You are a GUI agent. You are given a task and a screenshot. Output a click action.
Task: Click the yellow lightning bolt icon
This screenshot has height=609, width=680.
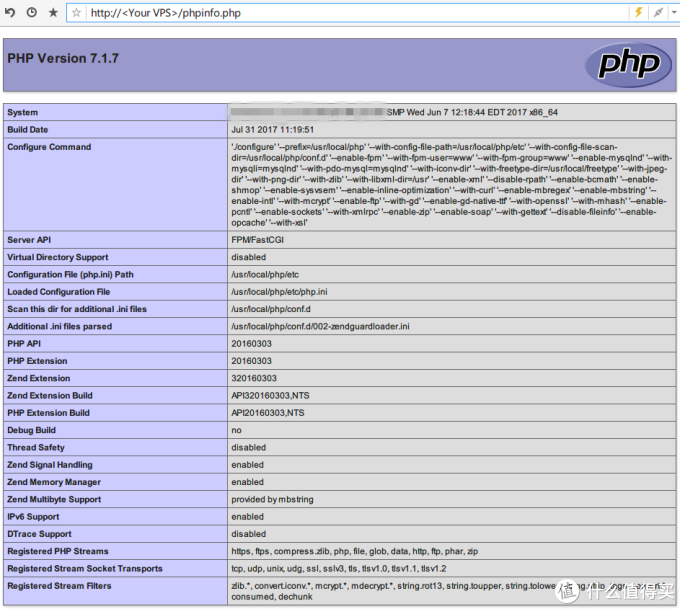638,13
